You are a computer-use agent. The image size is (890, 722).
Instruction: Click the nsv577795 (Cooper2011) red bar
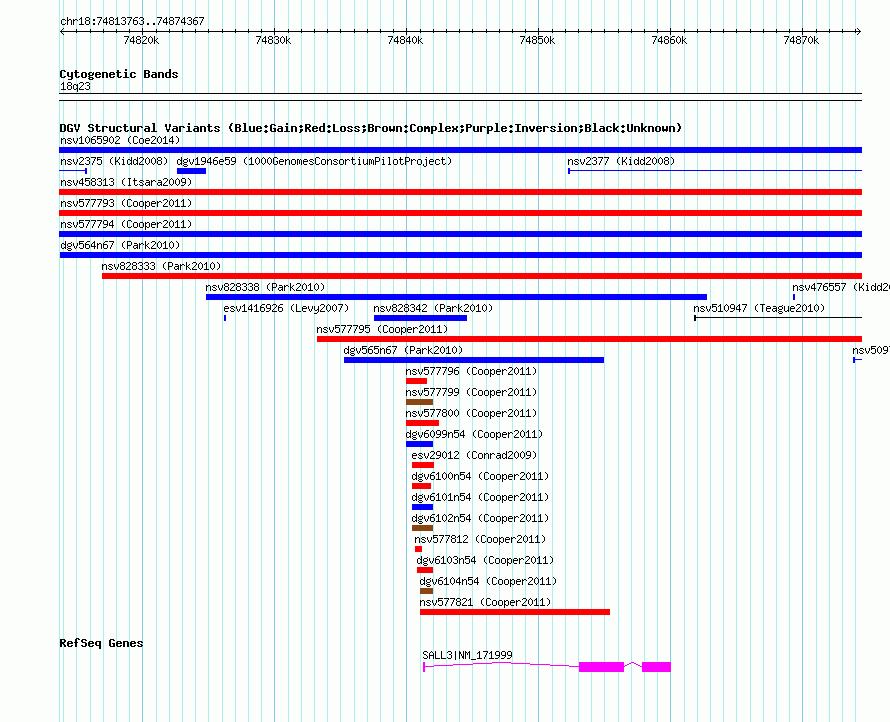click(589, 339)
